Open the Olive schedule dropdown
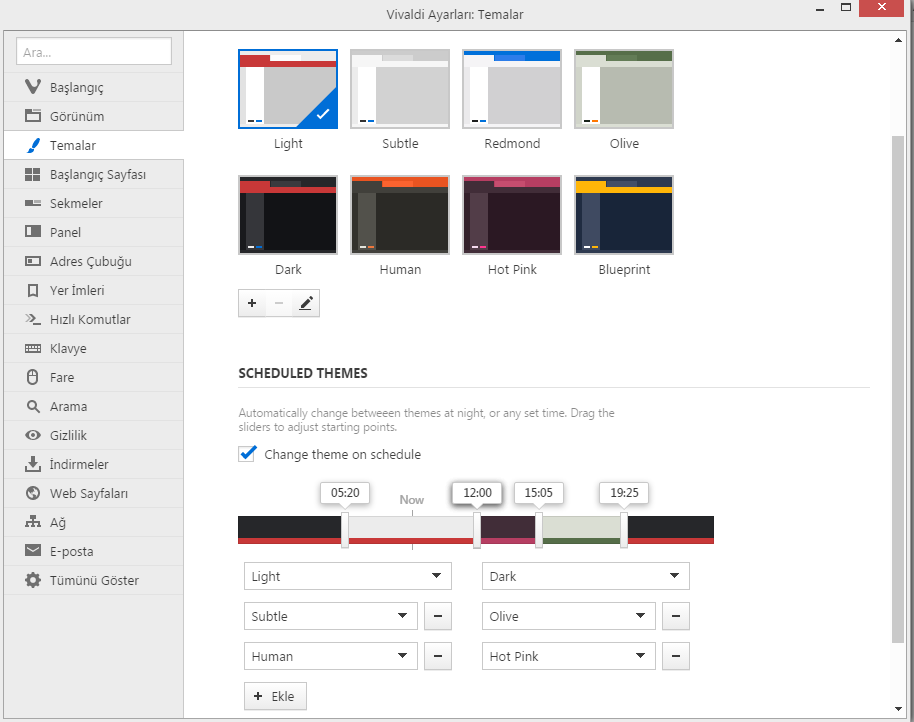 click(568, 616)
